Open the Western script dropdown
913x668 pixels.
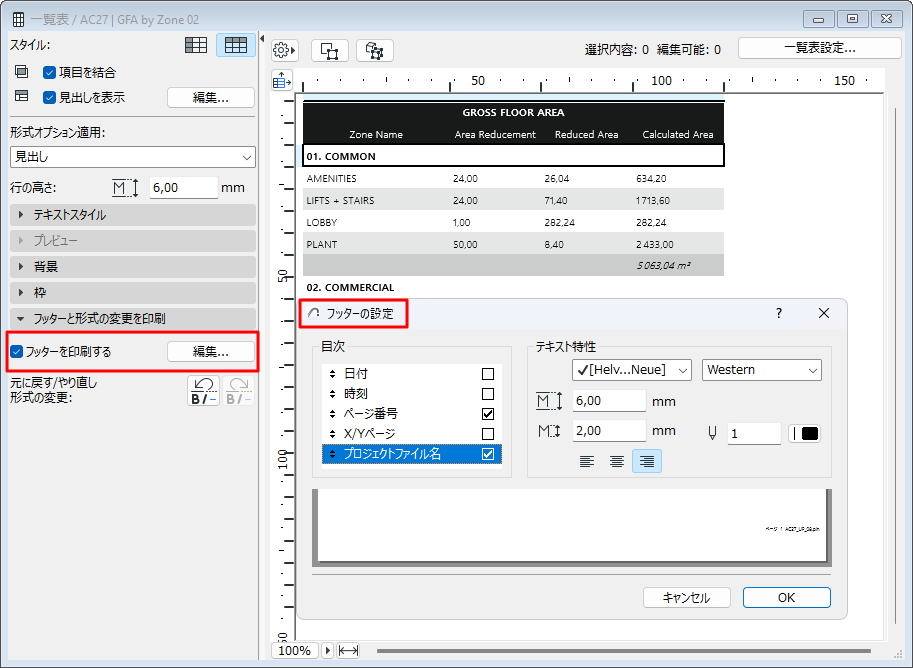pos(762,370)
